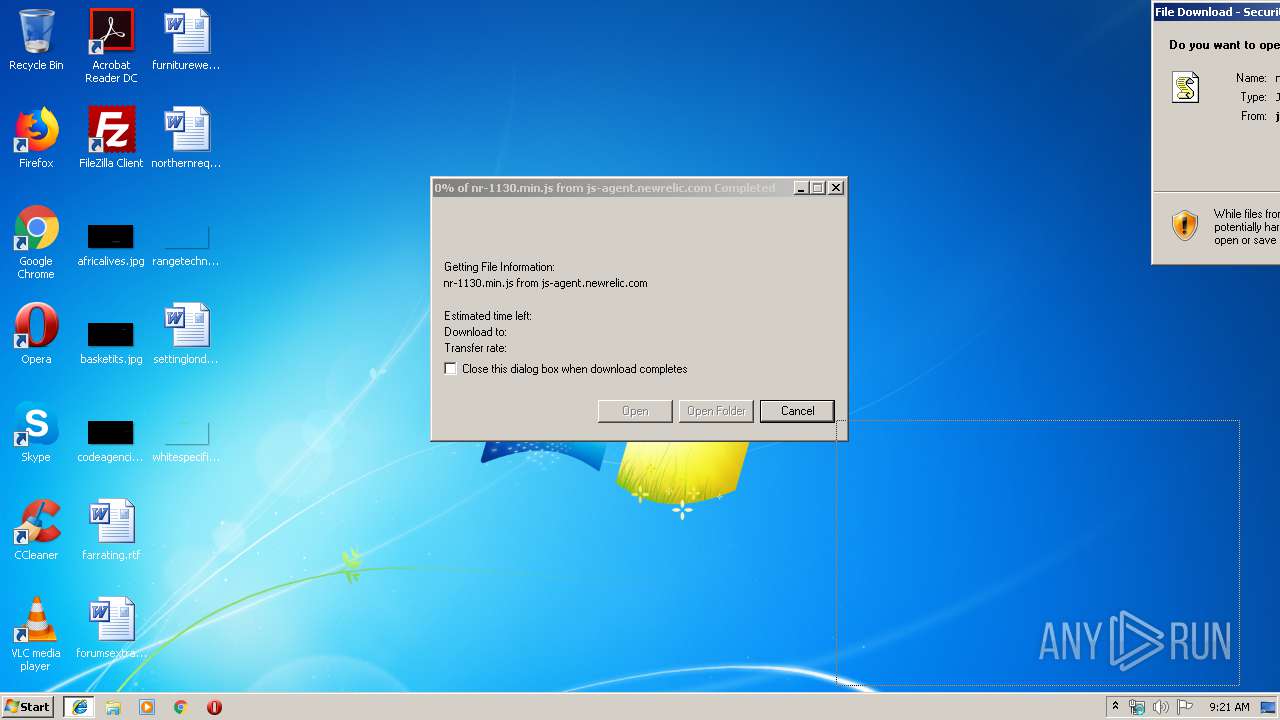Screen dimensions: 1280x720
Task: Open the VLC media player shortcut
Action: coord(36,634)
